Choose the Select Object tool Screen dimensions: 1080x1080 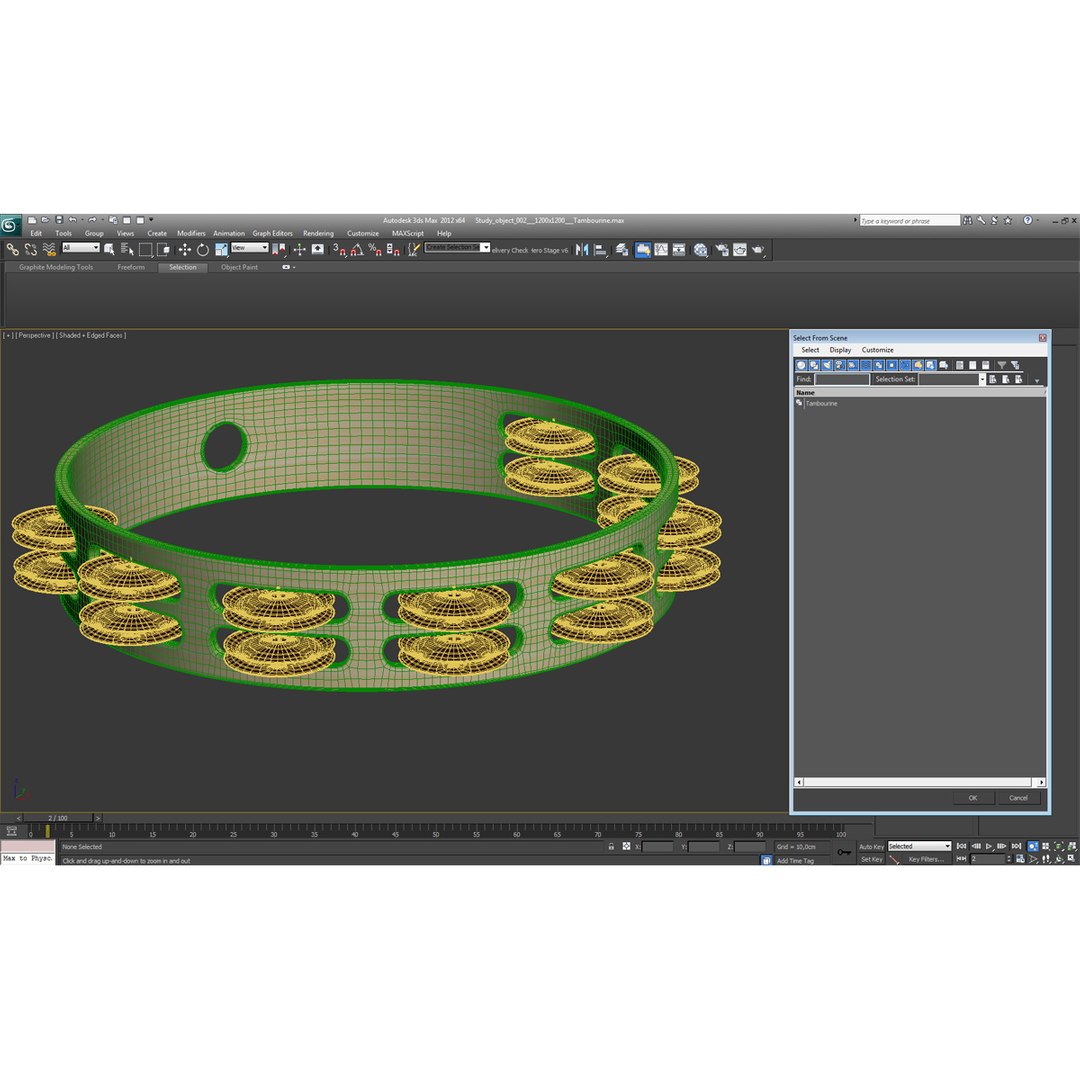(109, 249)
